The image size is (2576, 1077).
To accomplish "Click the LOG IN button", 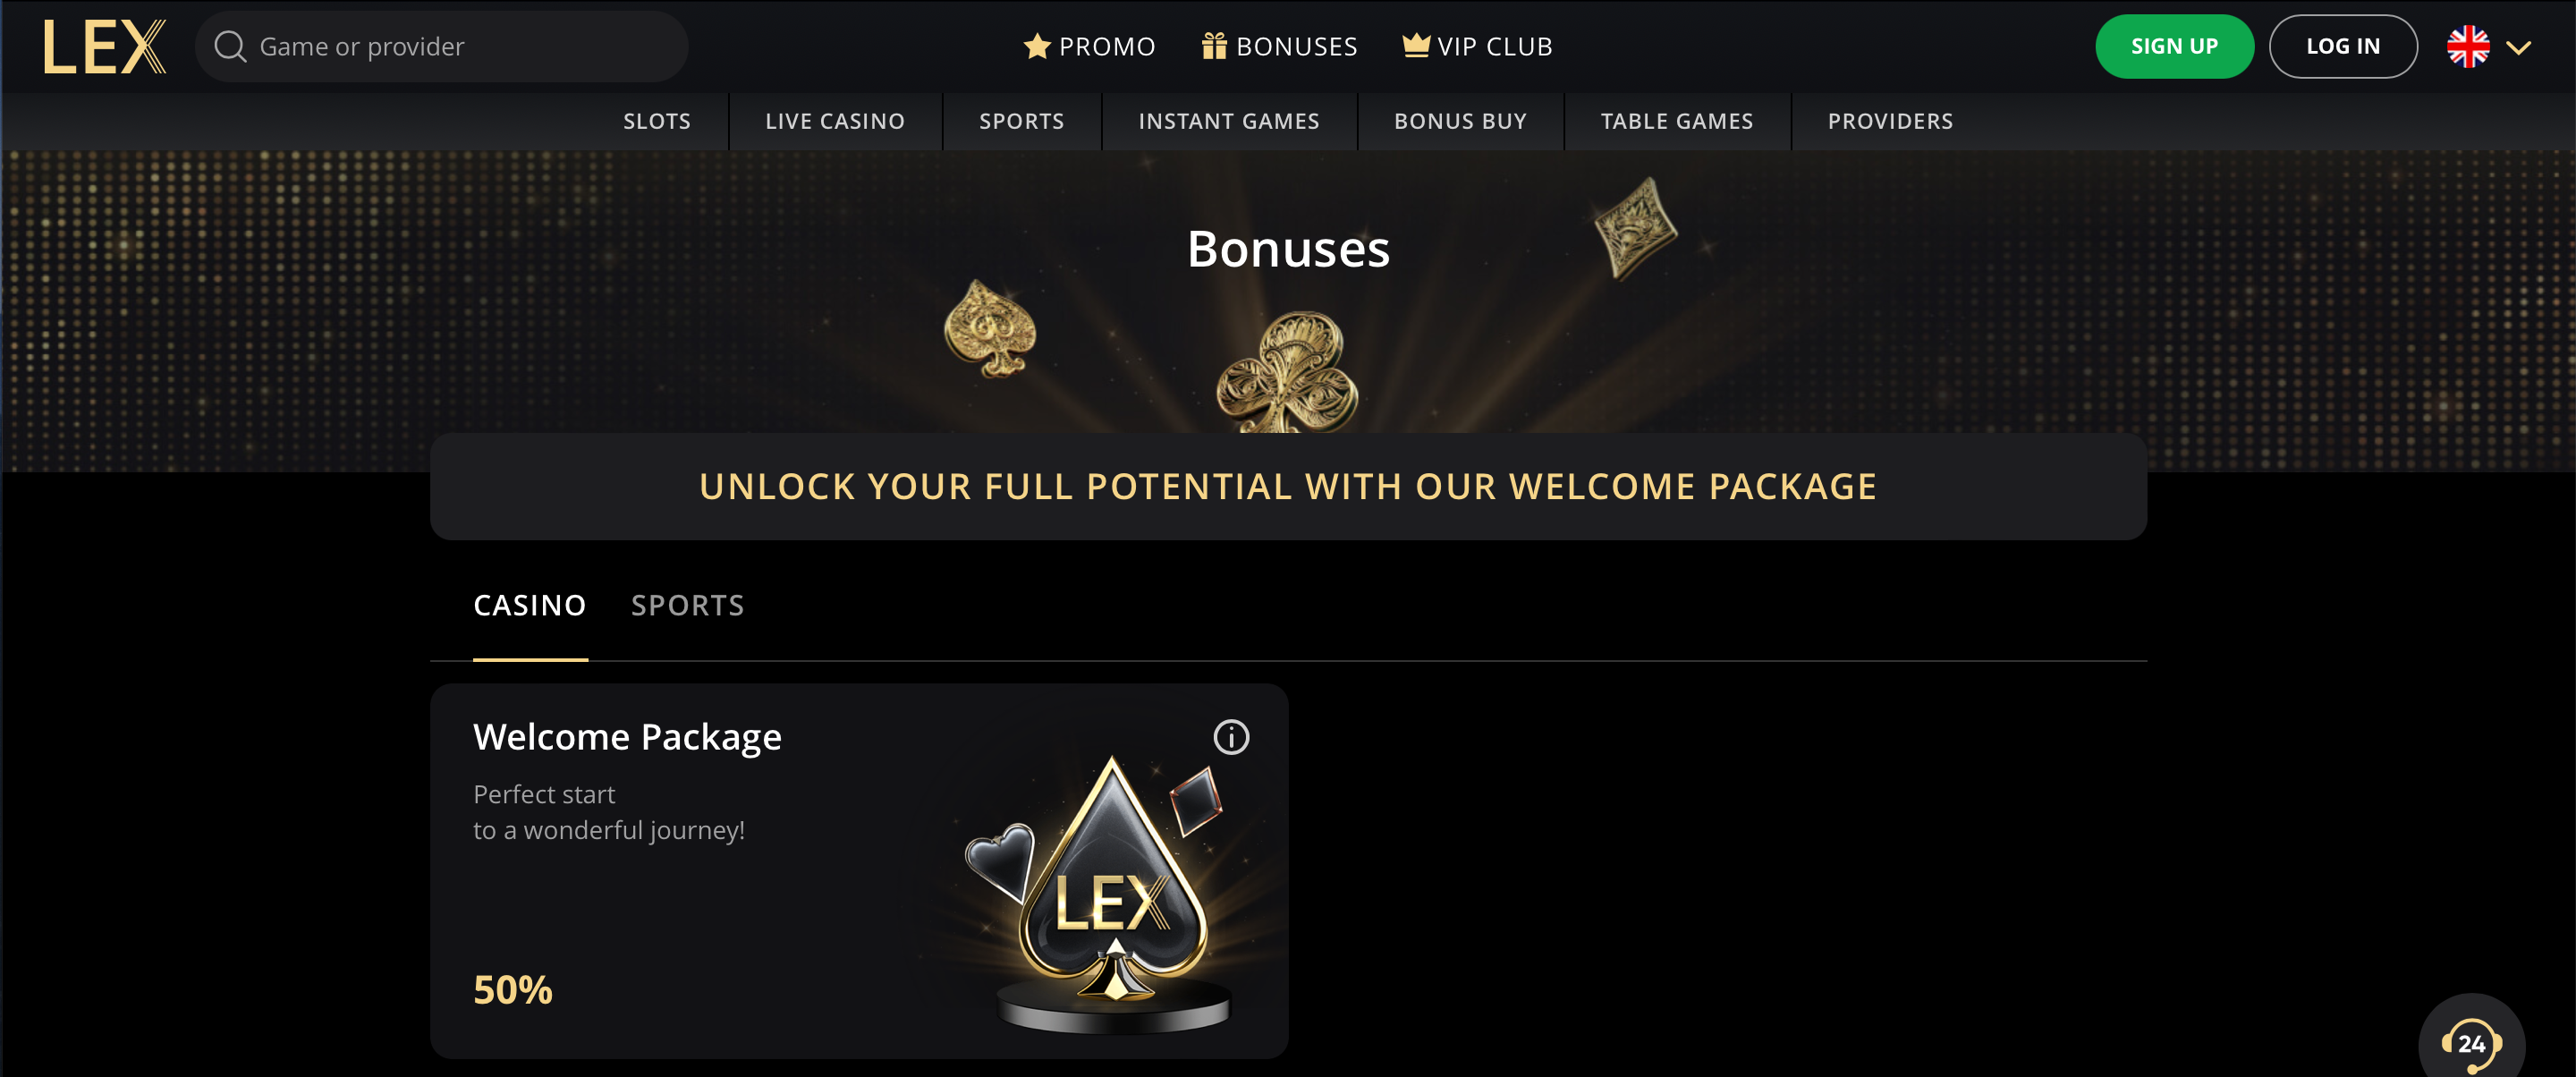I will coord(2342,47).
